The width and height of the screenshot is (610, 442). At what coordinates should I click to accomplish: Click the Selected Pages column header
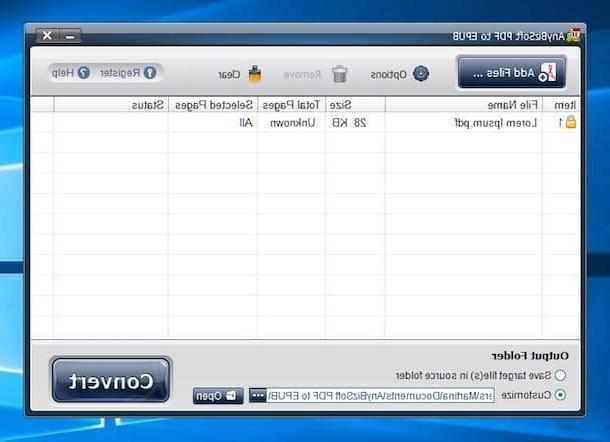coord(213,105)
